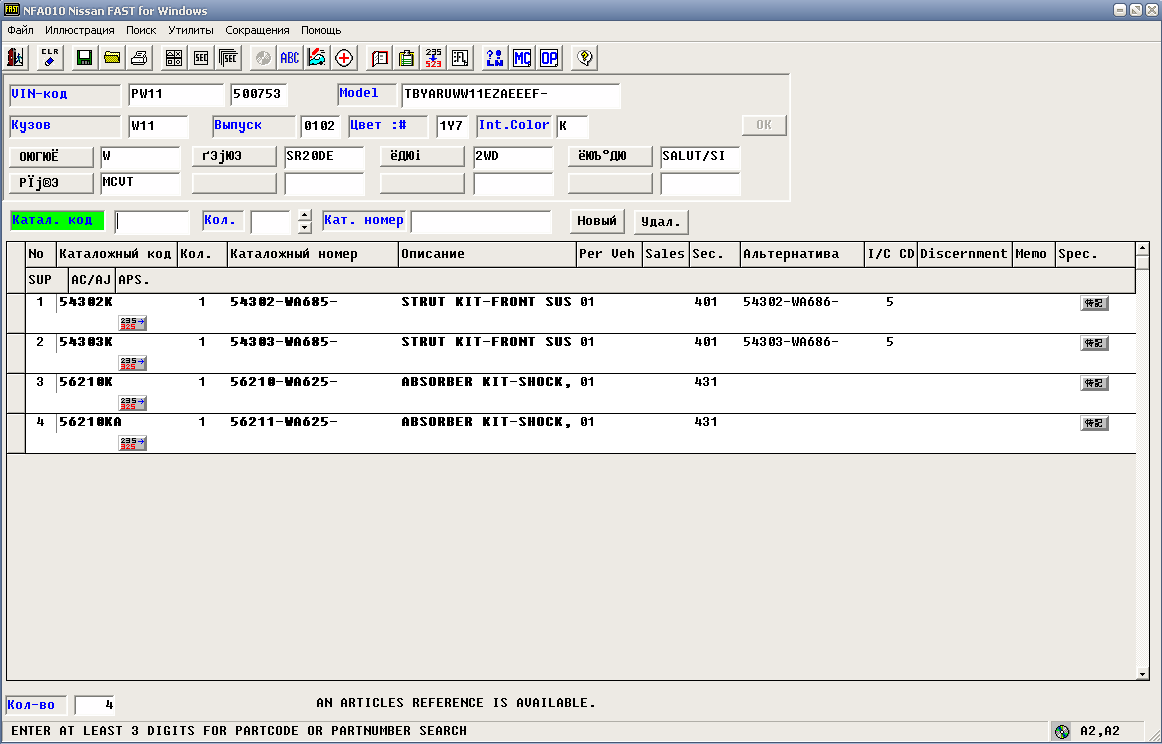The height and width of the screenshot is (744, 1162).
Task: Click the Кат. номер input field
Action: click(481, 222)
